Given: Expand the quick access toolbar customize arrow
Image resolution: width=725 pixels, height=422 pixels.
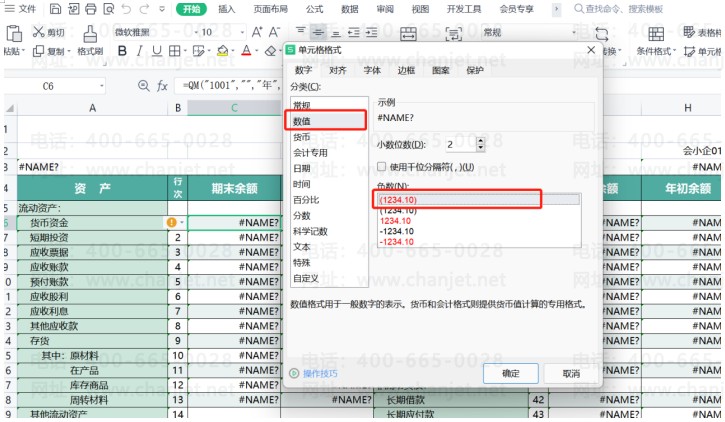Looking at the screenshot, I should tap(162, 8).
